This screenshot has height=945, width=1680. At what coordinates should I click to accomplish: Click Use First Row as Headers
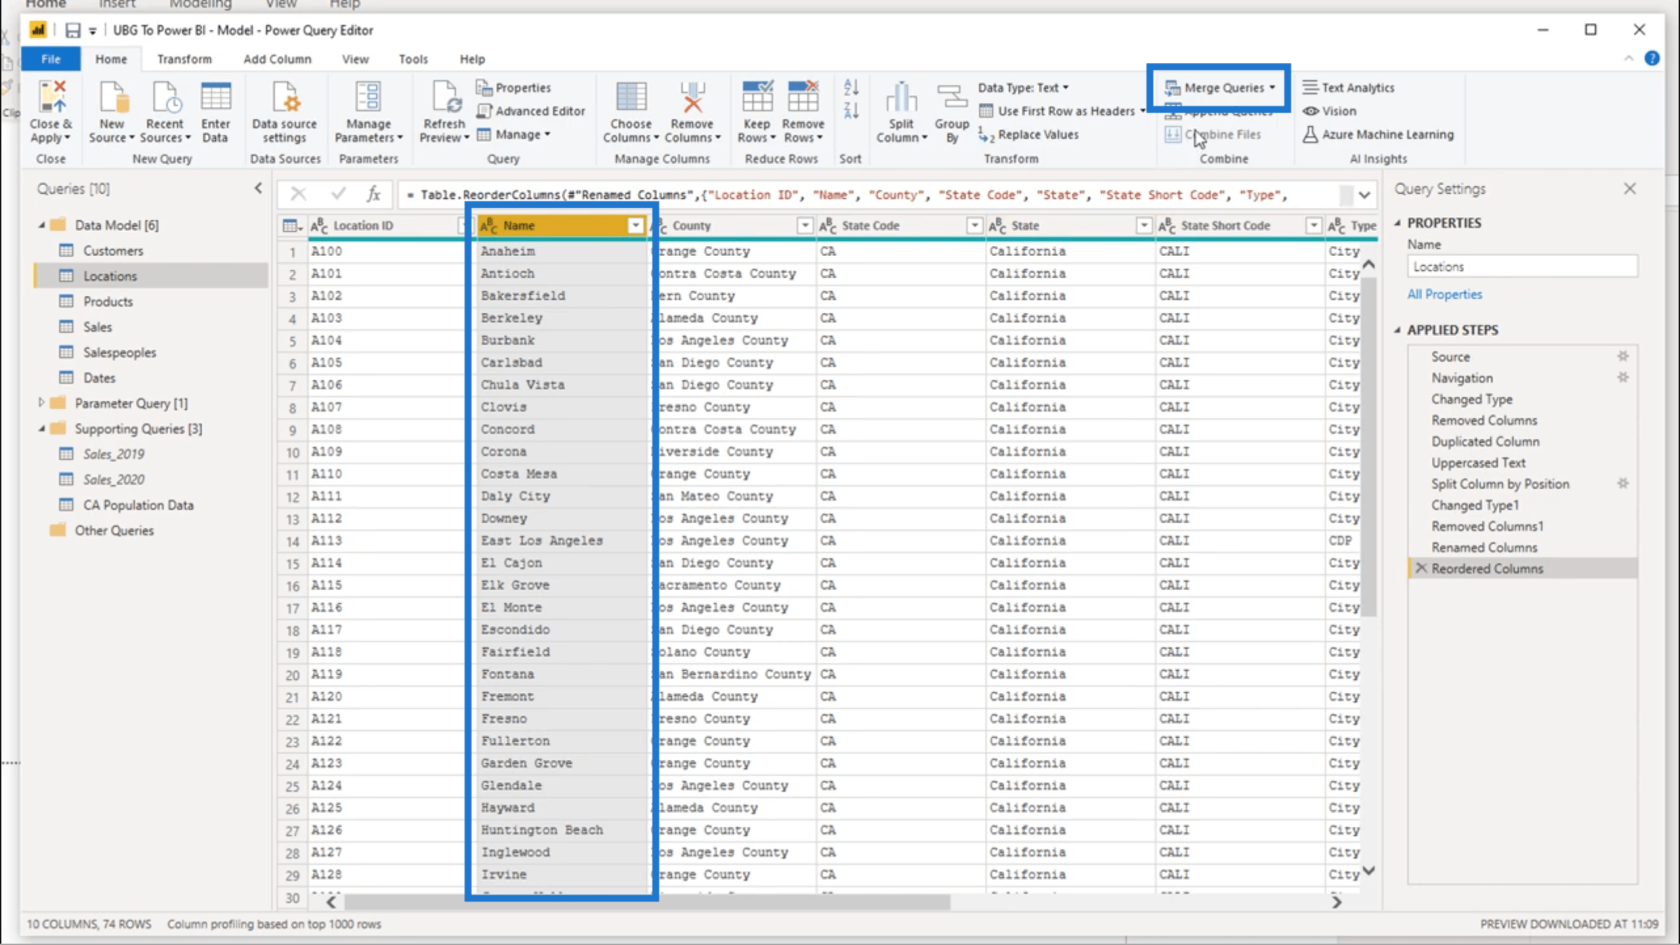[1062, 111]
